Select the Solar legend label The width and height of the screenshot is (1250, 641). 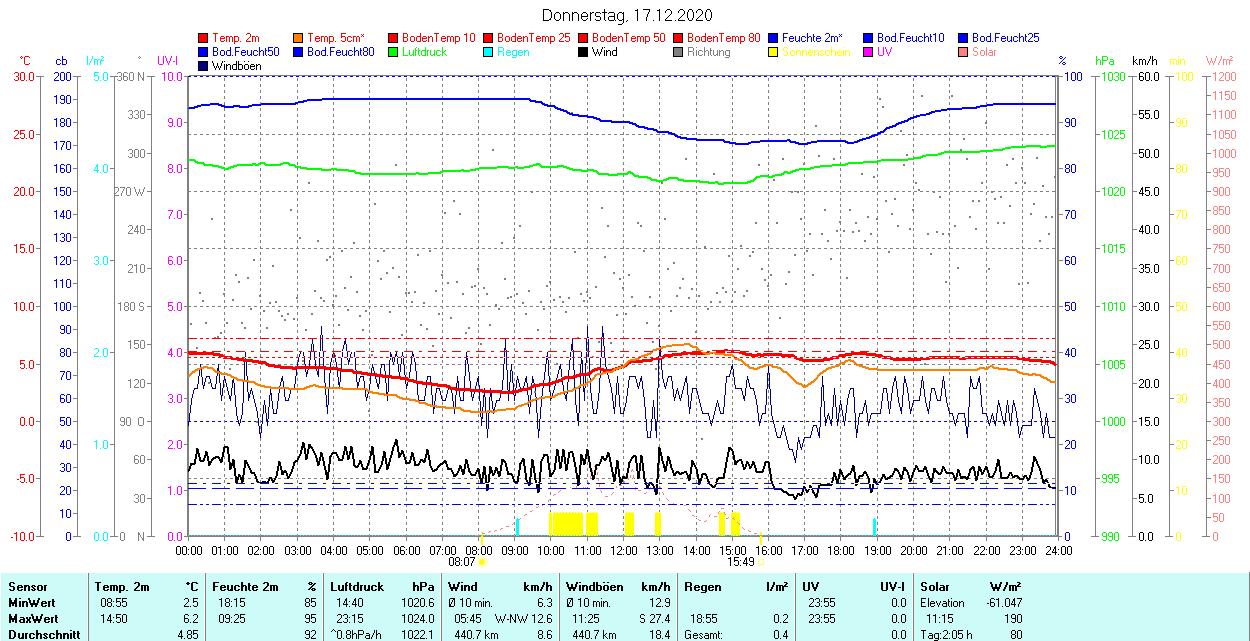pyautogui.click(x=984, y=52)
